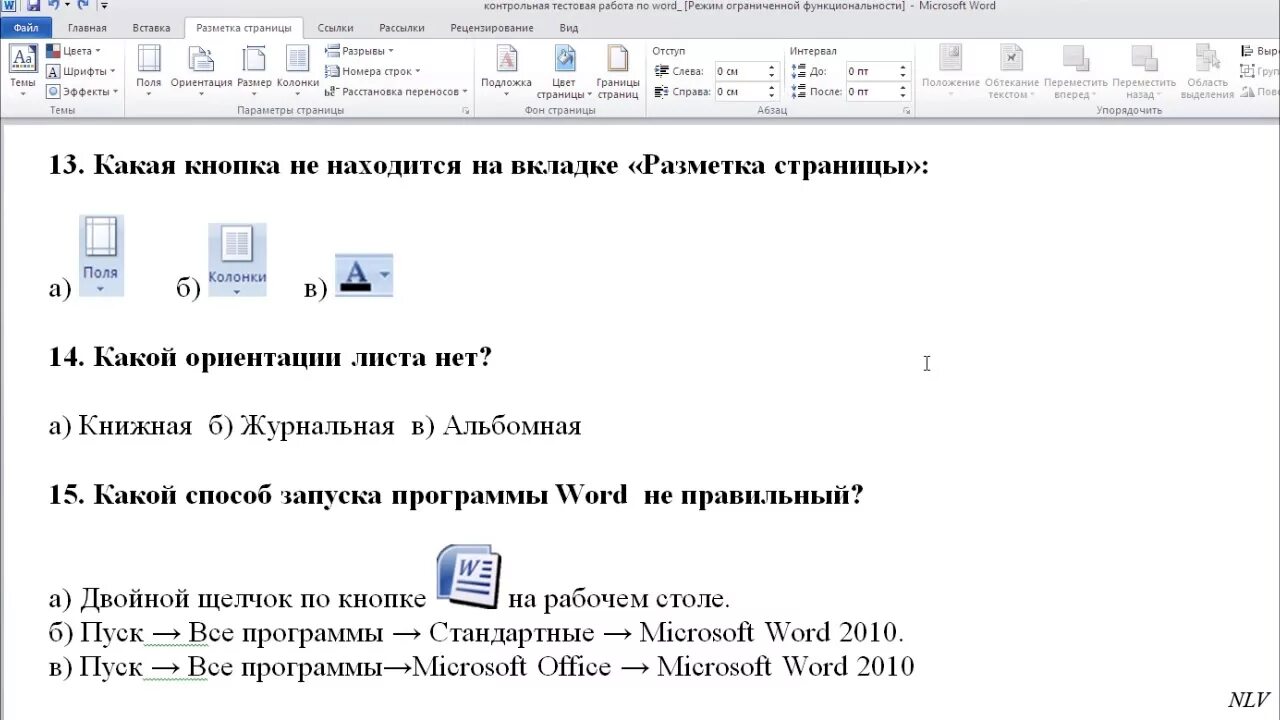Image resolution: width=1280 pixels, height=720 pixels.
Task: Click the Поля margins button in ribbon
Action: pos(149,71)
